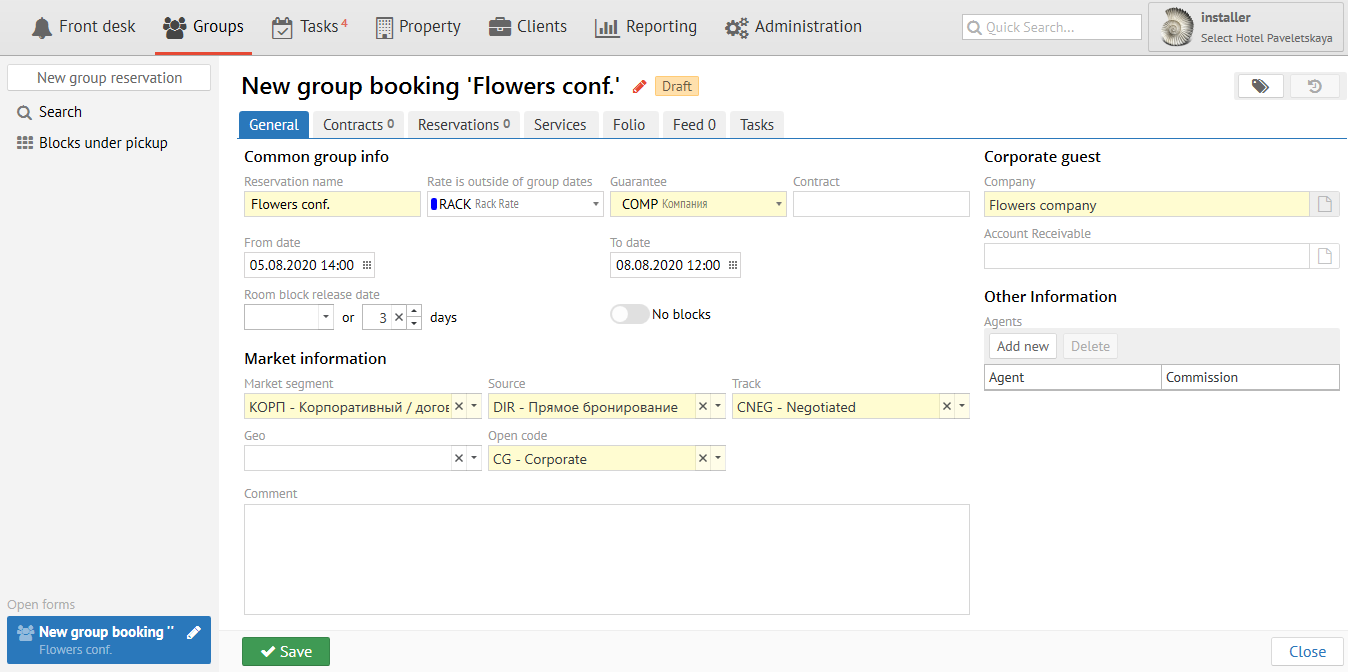1348x672 pixels.
Task: Click the green Save button
Action: pyautogui.click(x=286, y=651)
